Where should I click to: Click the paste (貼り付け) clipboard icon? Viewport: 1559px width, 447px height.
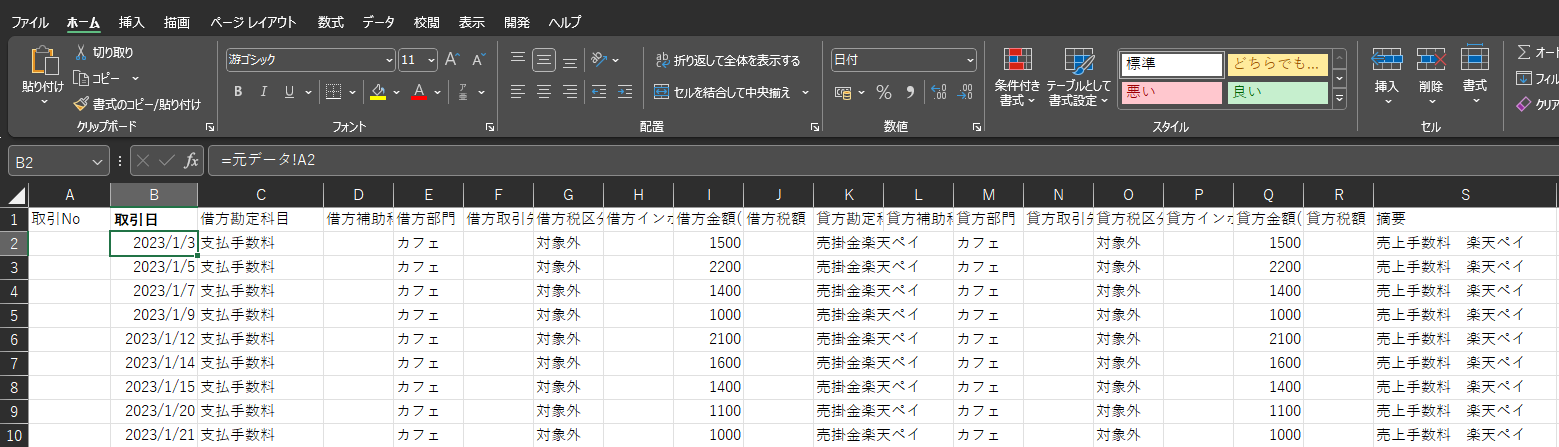(42, 63)
